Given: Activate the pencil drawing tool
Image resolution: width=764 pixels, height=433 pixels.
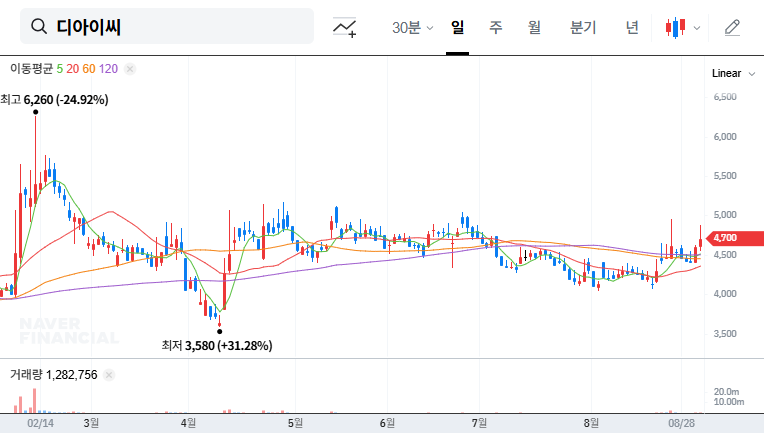Looking at the screenshot, I should click(x=732, y=27).
